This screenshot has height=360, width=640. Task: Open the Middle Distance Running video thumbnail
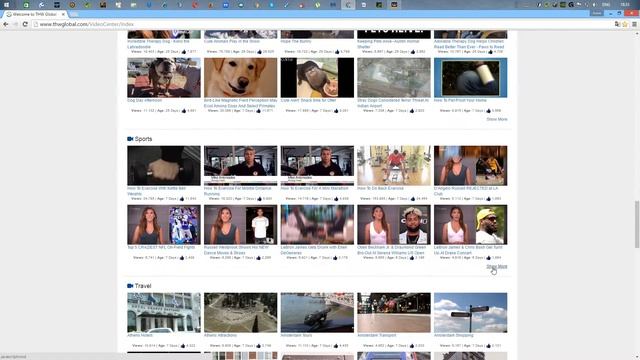click(240, 166)
